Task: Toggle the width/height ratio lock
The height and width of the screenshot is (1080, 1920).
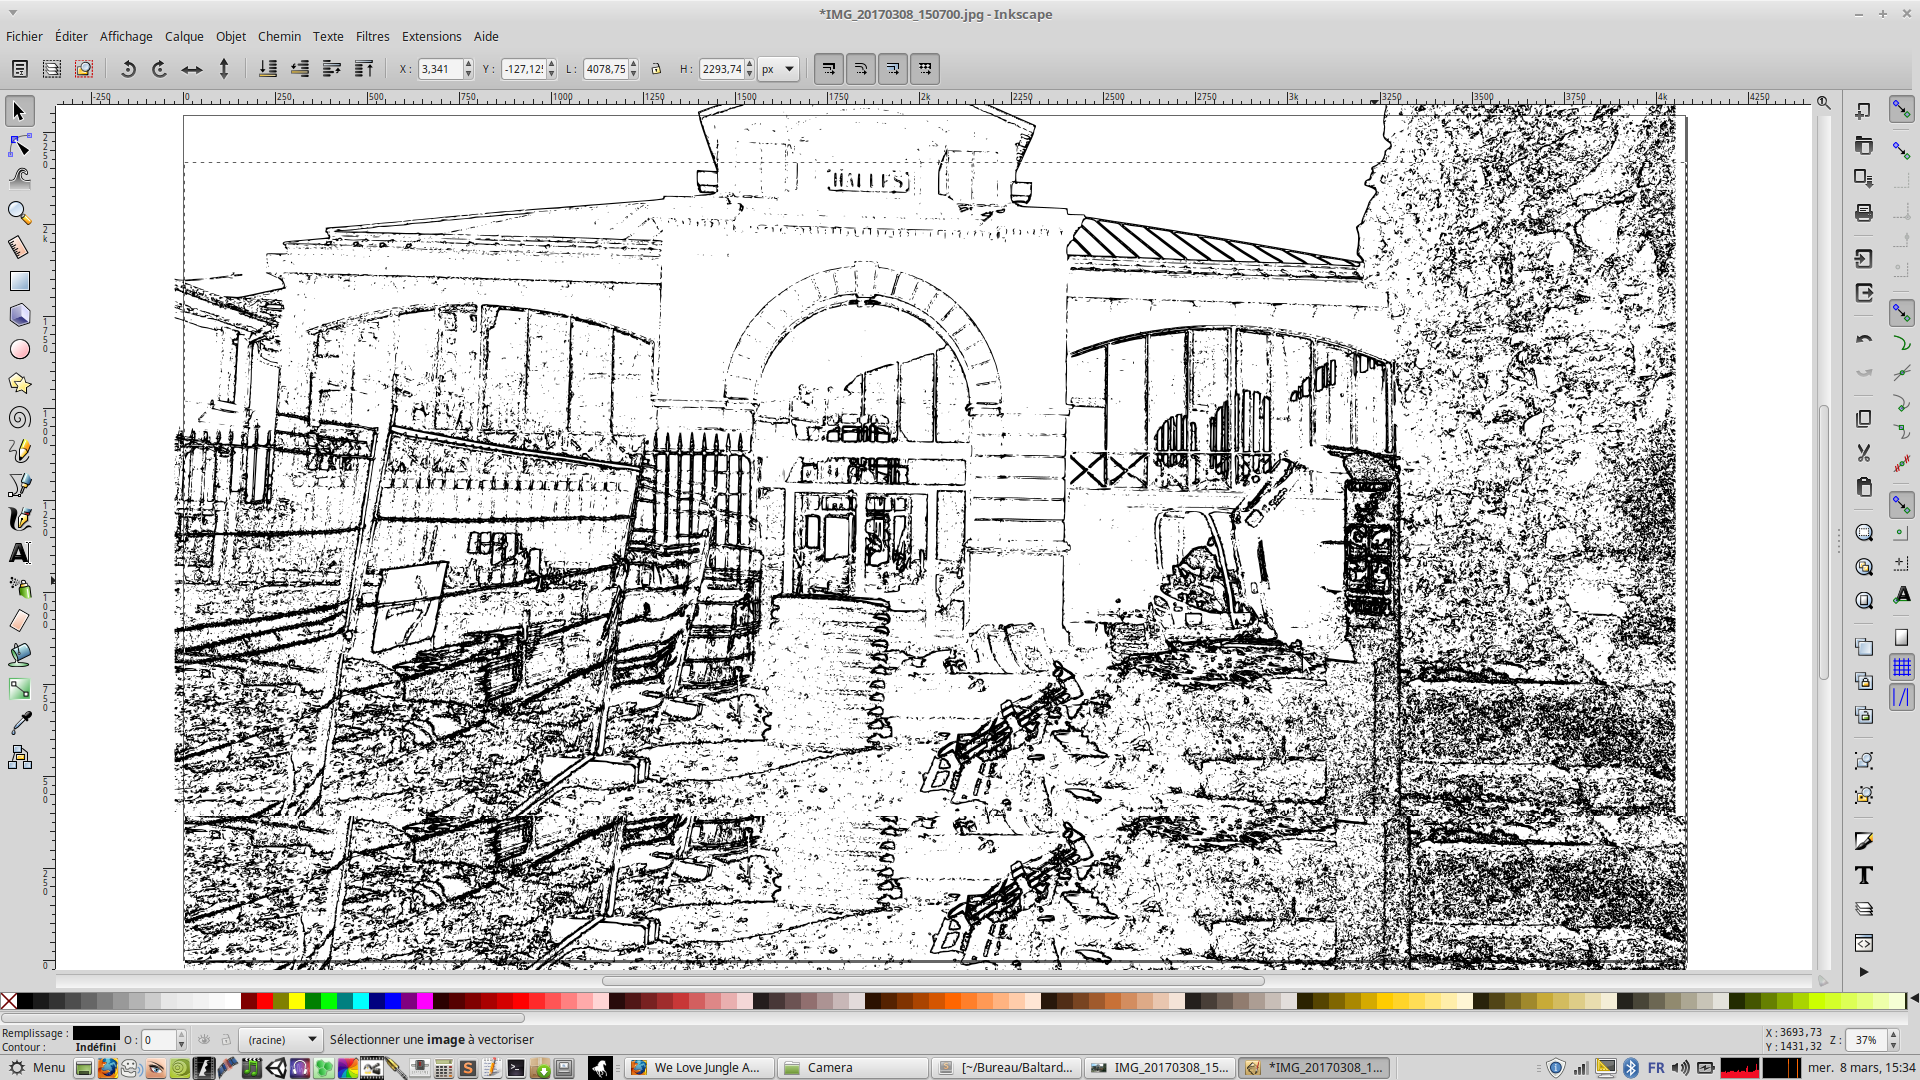Action: point(656,69)
